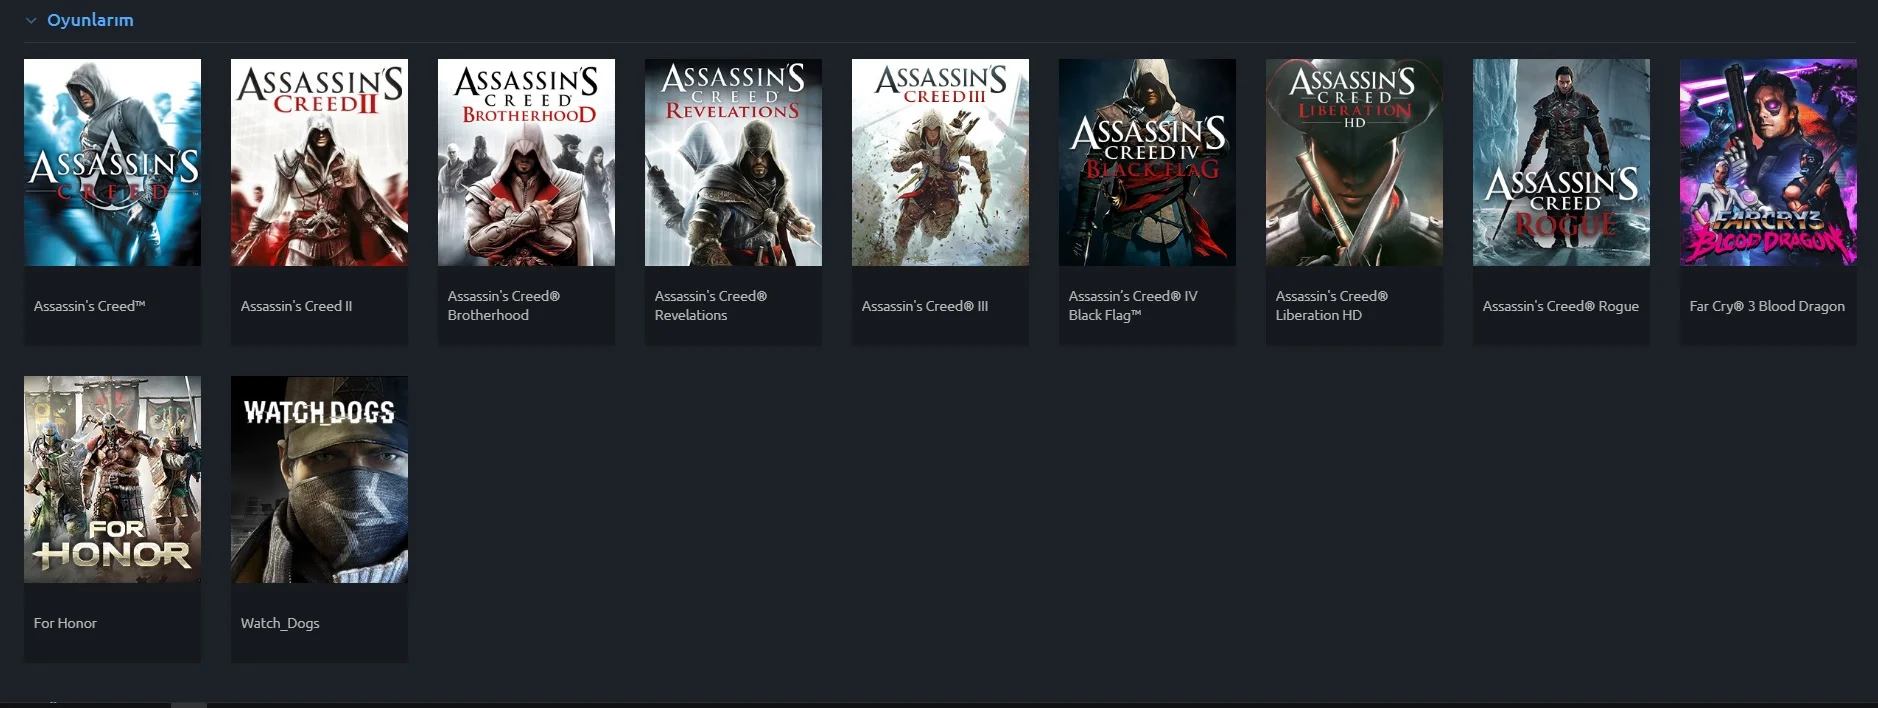Collapse the Oyunlarım section chevron
Screen dimensions: 1878x708
click(x=31, y=20)
